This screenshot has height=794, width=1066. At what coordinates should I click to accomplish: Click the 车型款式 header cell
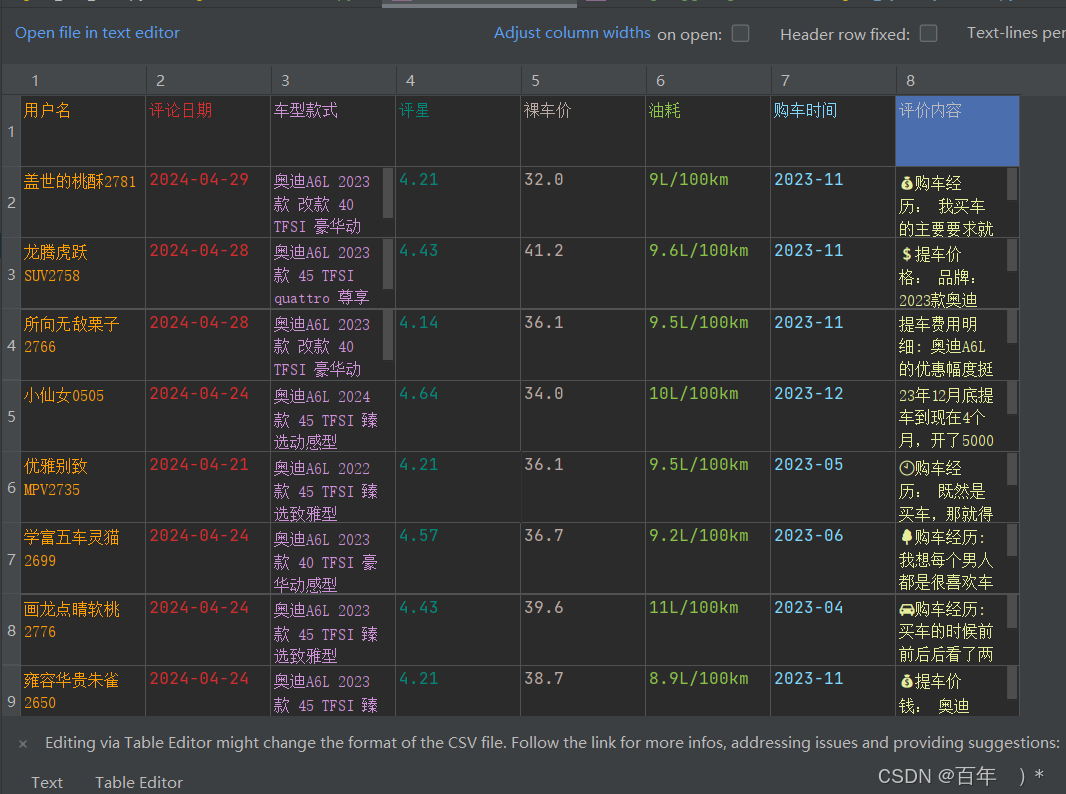pyautogui.click(x=333, y=131)
